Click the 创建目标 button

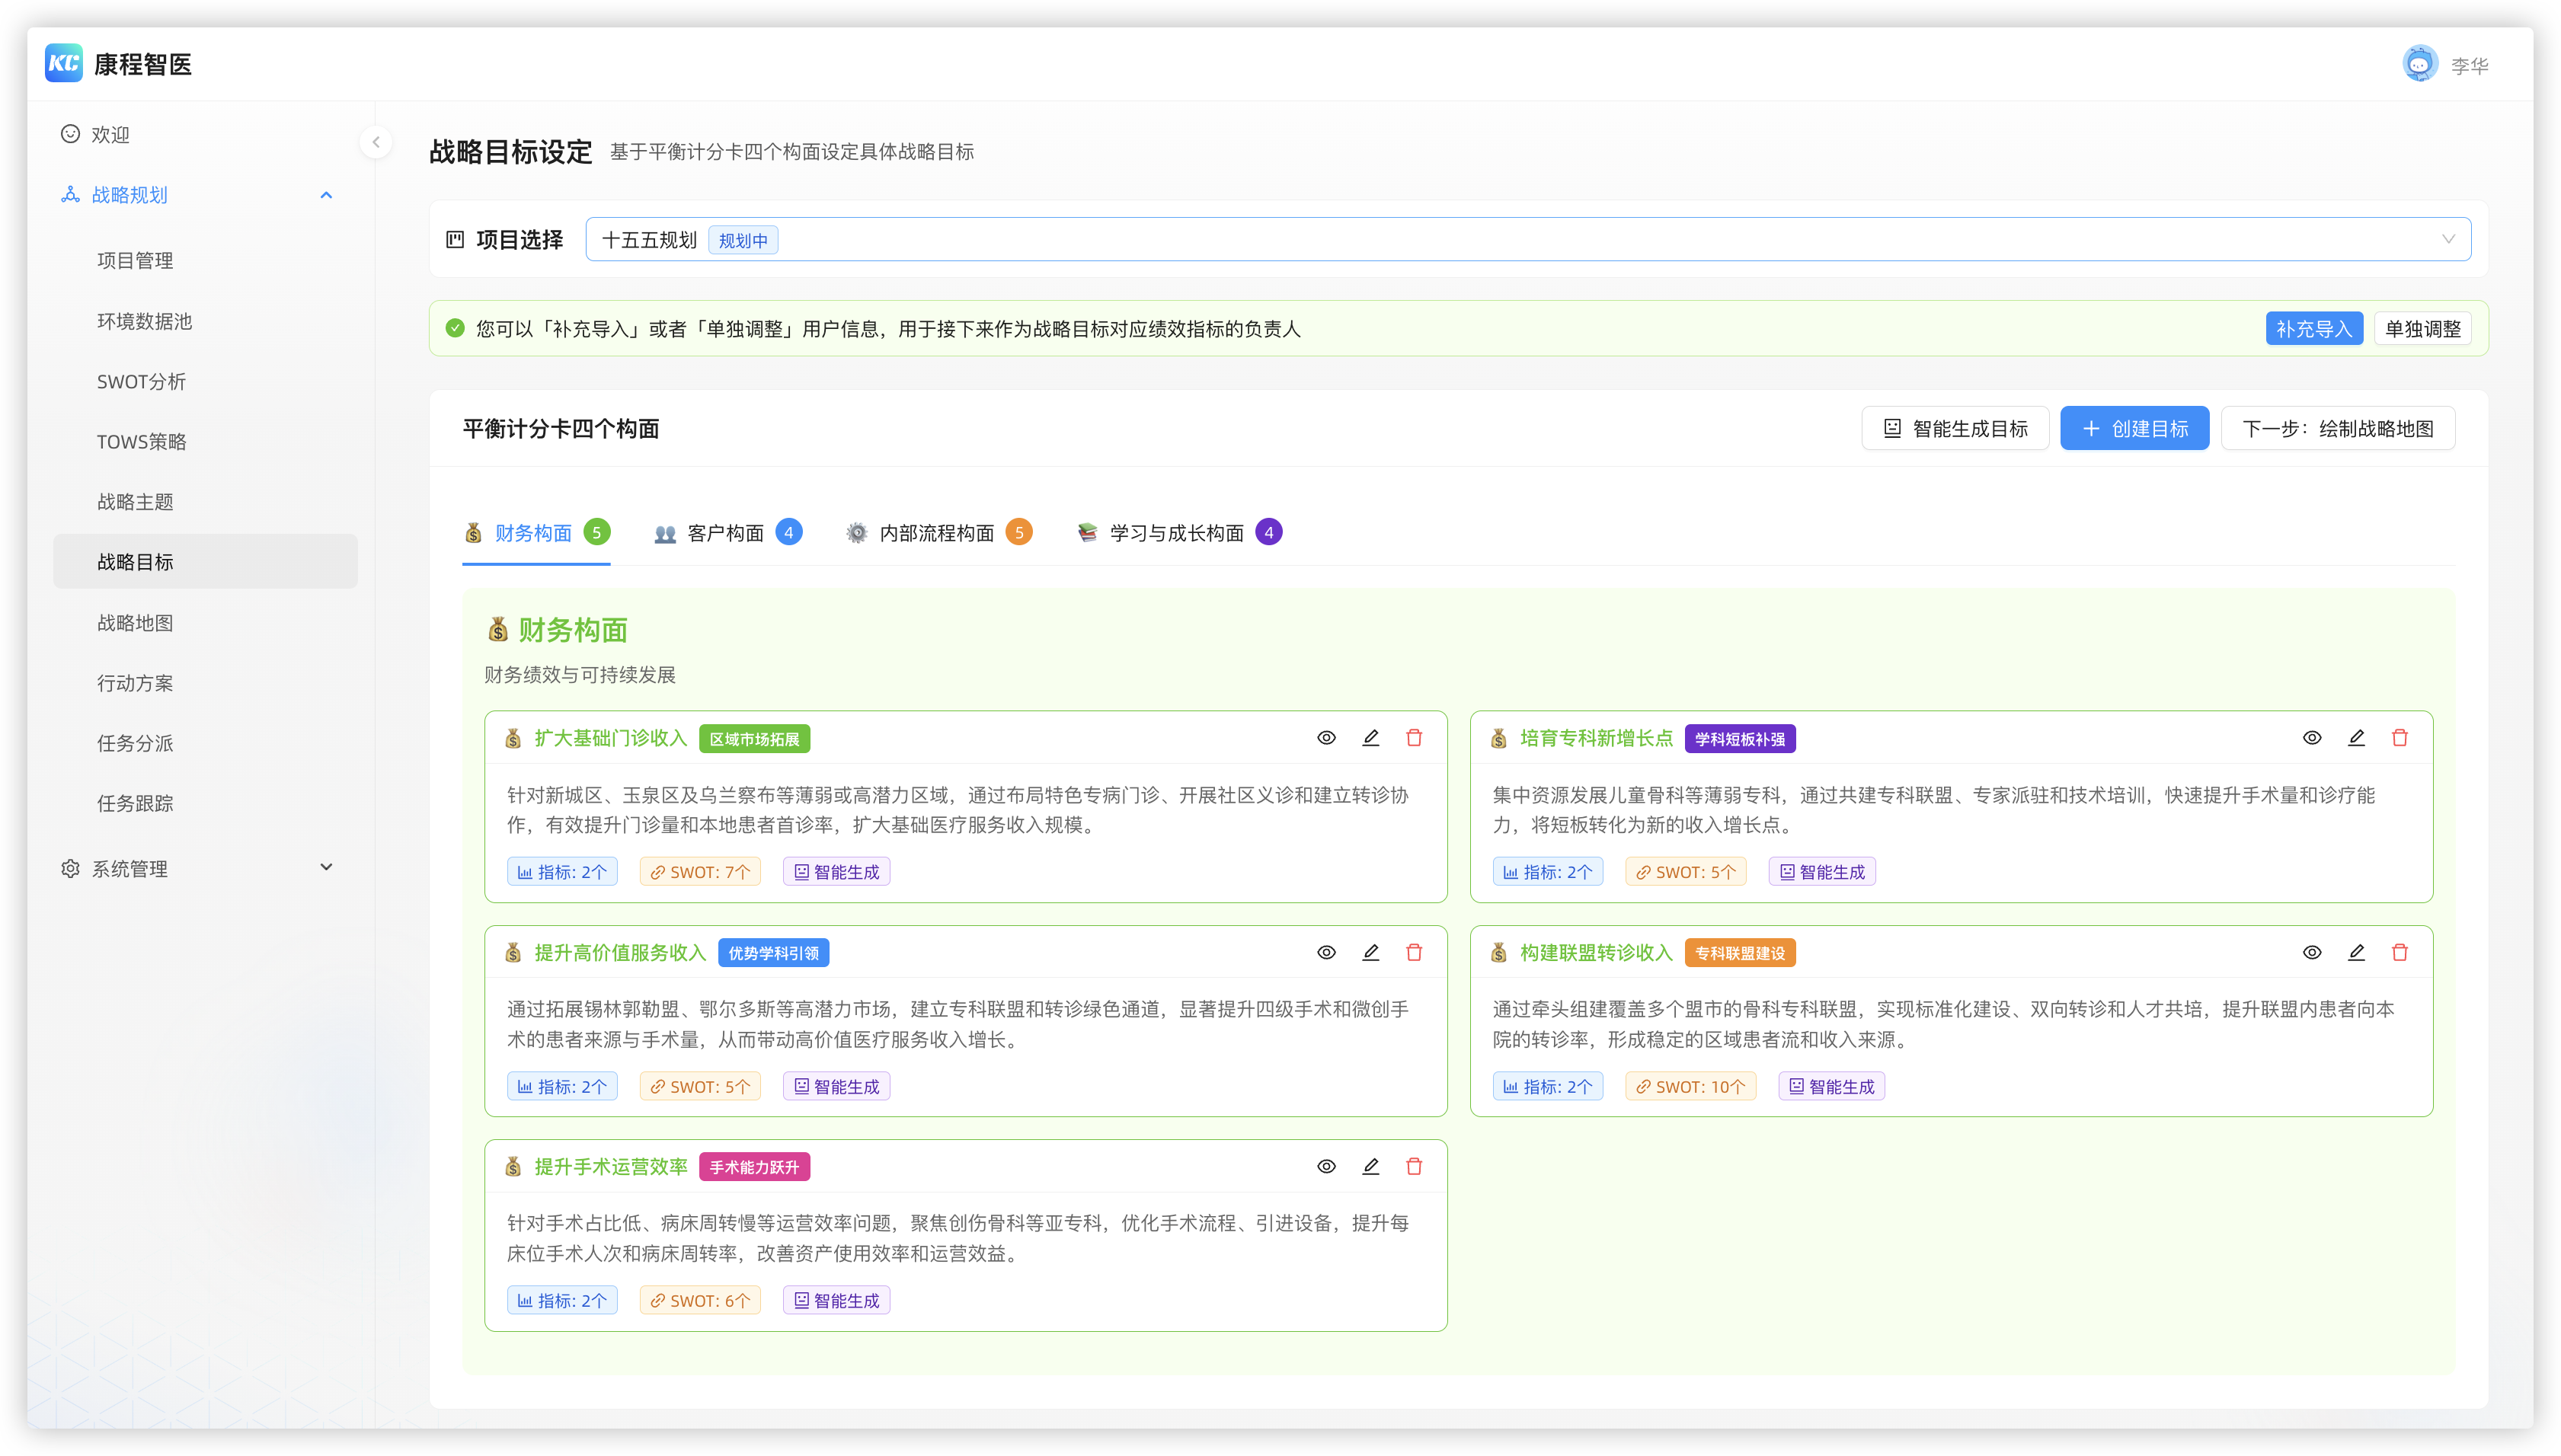(2134, 429)
